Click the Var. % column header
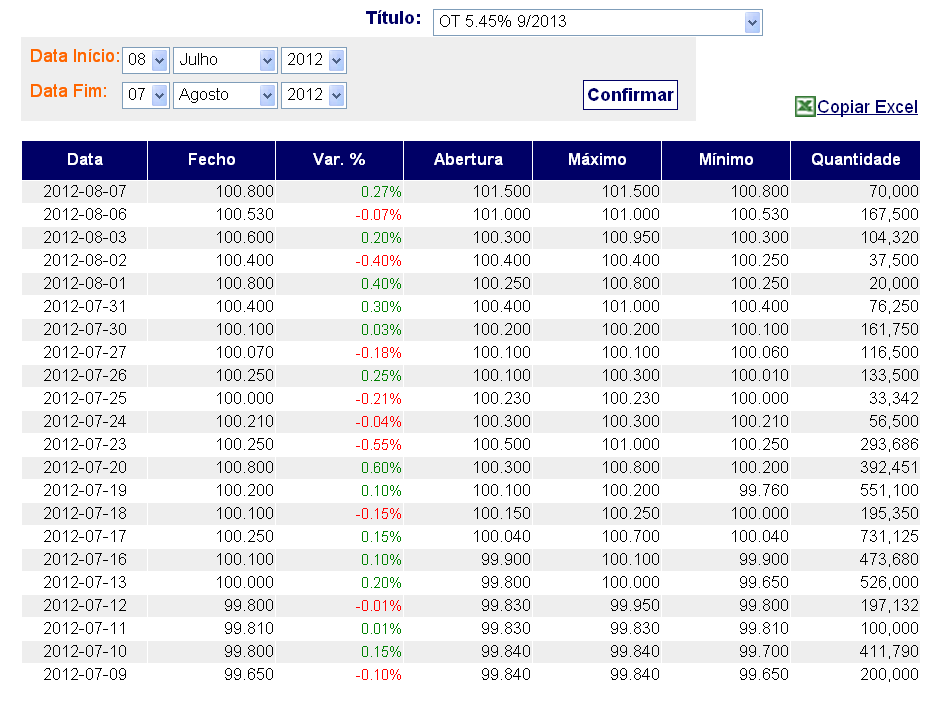941x701 pixels. 339,160
